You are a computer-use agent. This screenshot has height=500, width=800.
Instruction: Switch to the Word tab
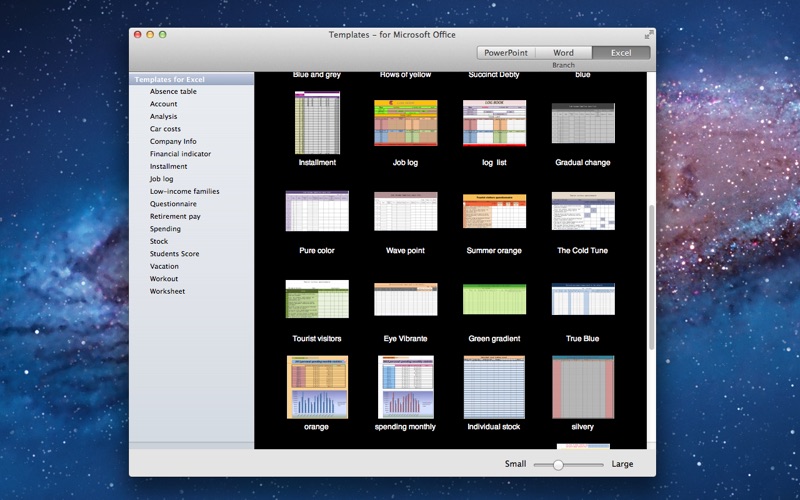pos(564,53)
